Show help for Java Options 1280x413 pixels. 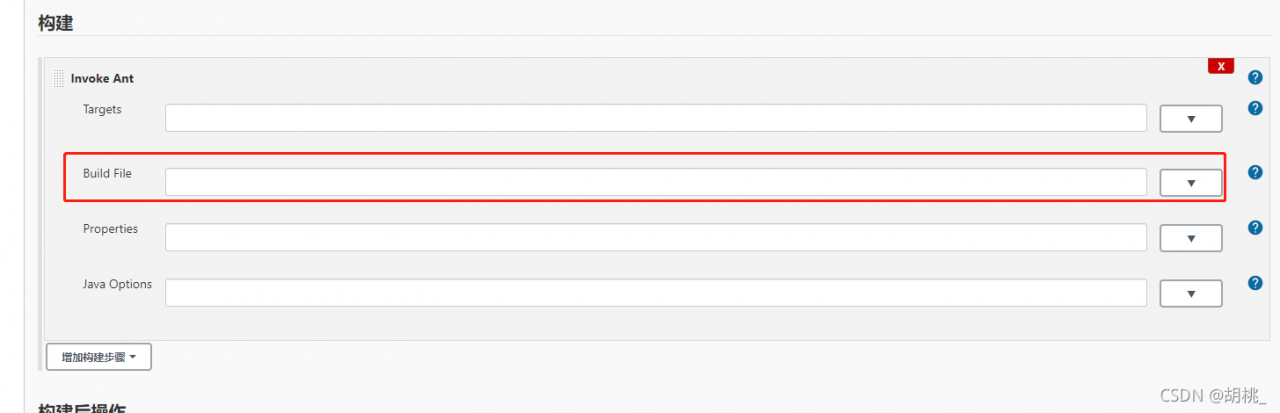tap(1255, 283)
